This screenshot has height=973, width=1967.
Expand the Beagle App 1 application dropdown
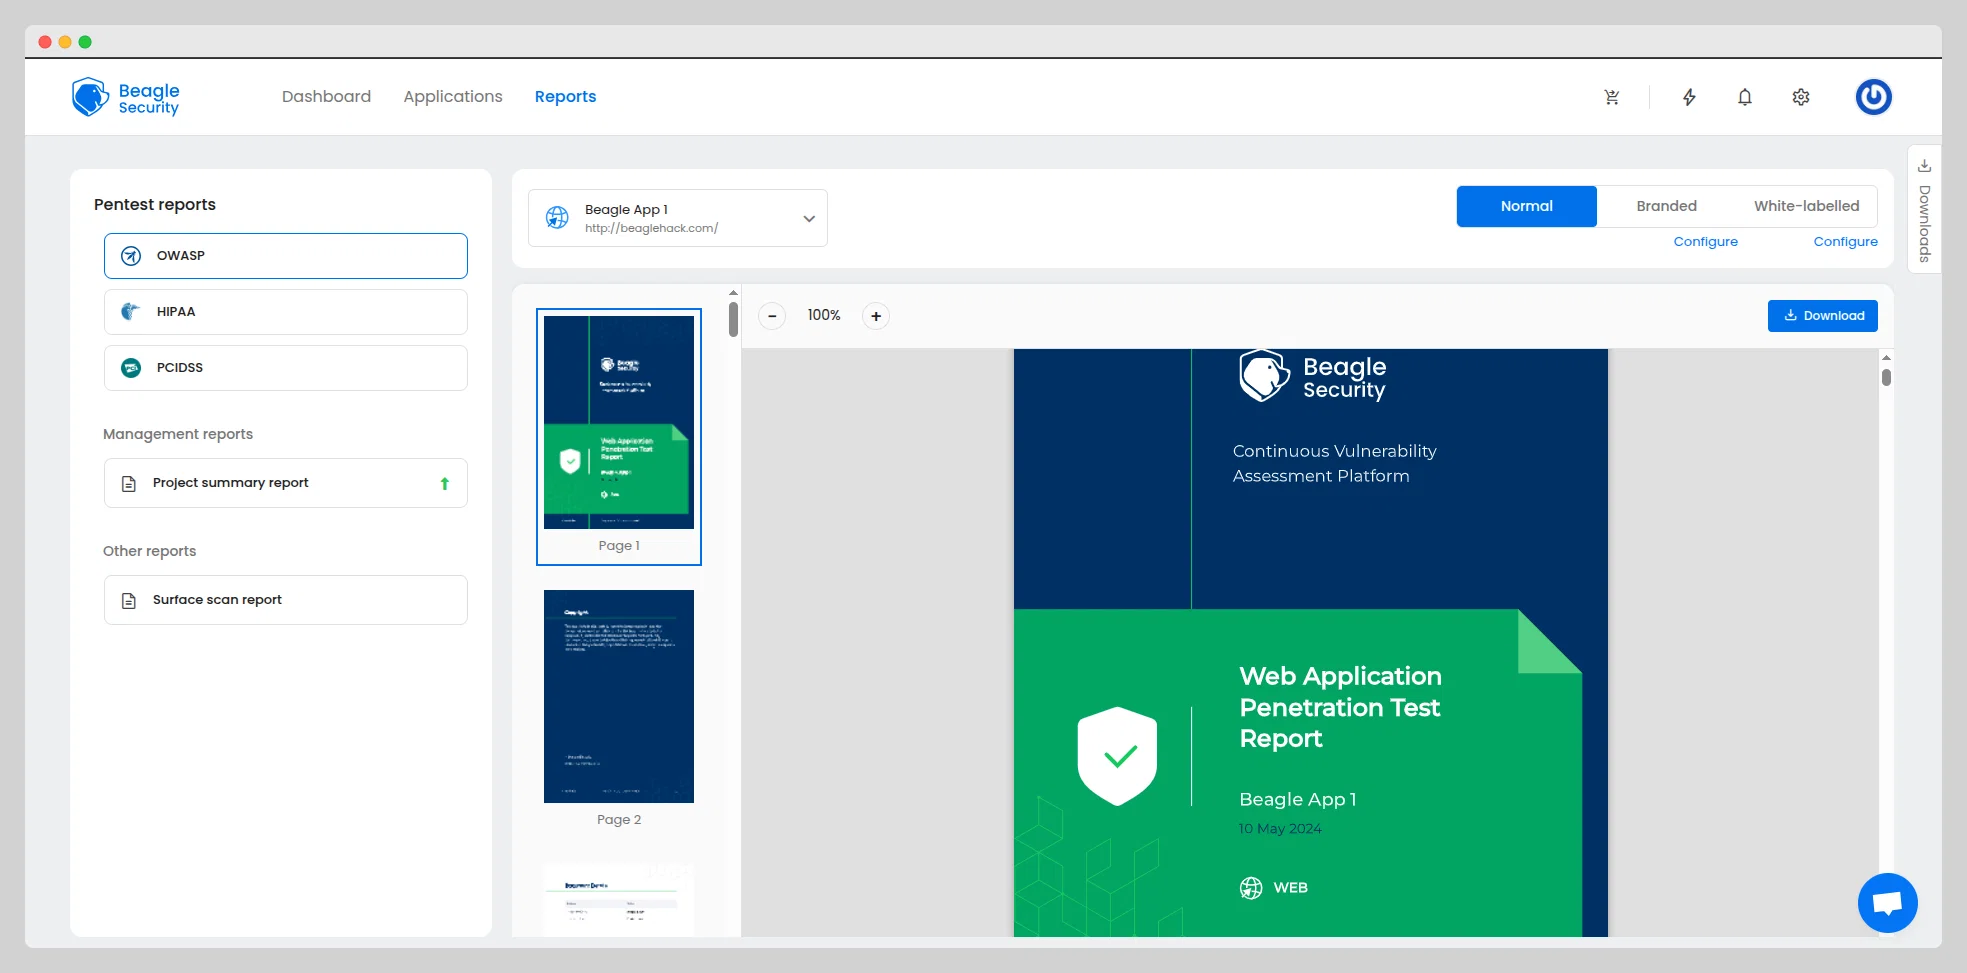pos(678,218)
